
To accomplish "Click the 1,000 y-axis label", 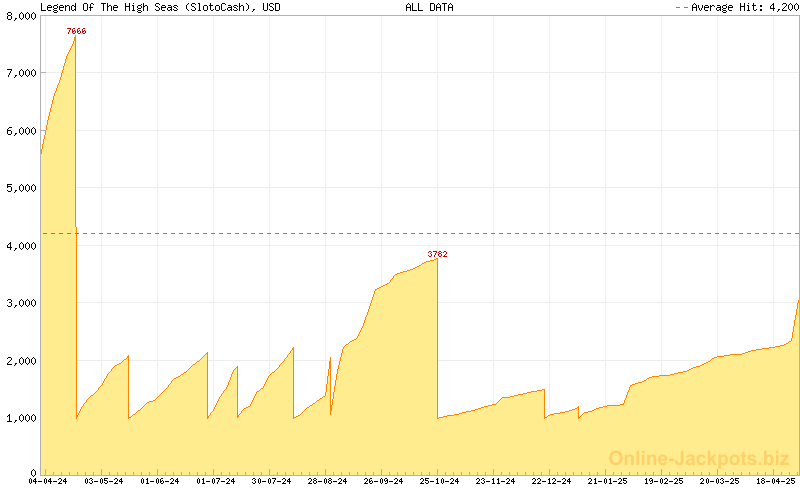I will pos(21,418).
